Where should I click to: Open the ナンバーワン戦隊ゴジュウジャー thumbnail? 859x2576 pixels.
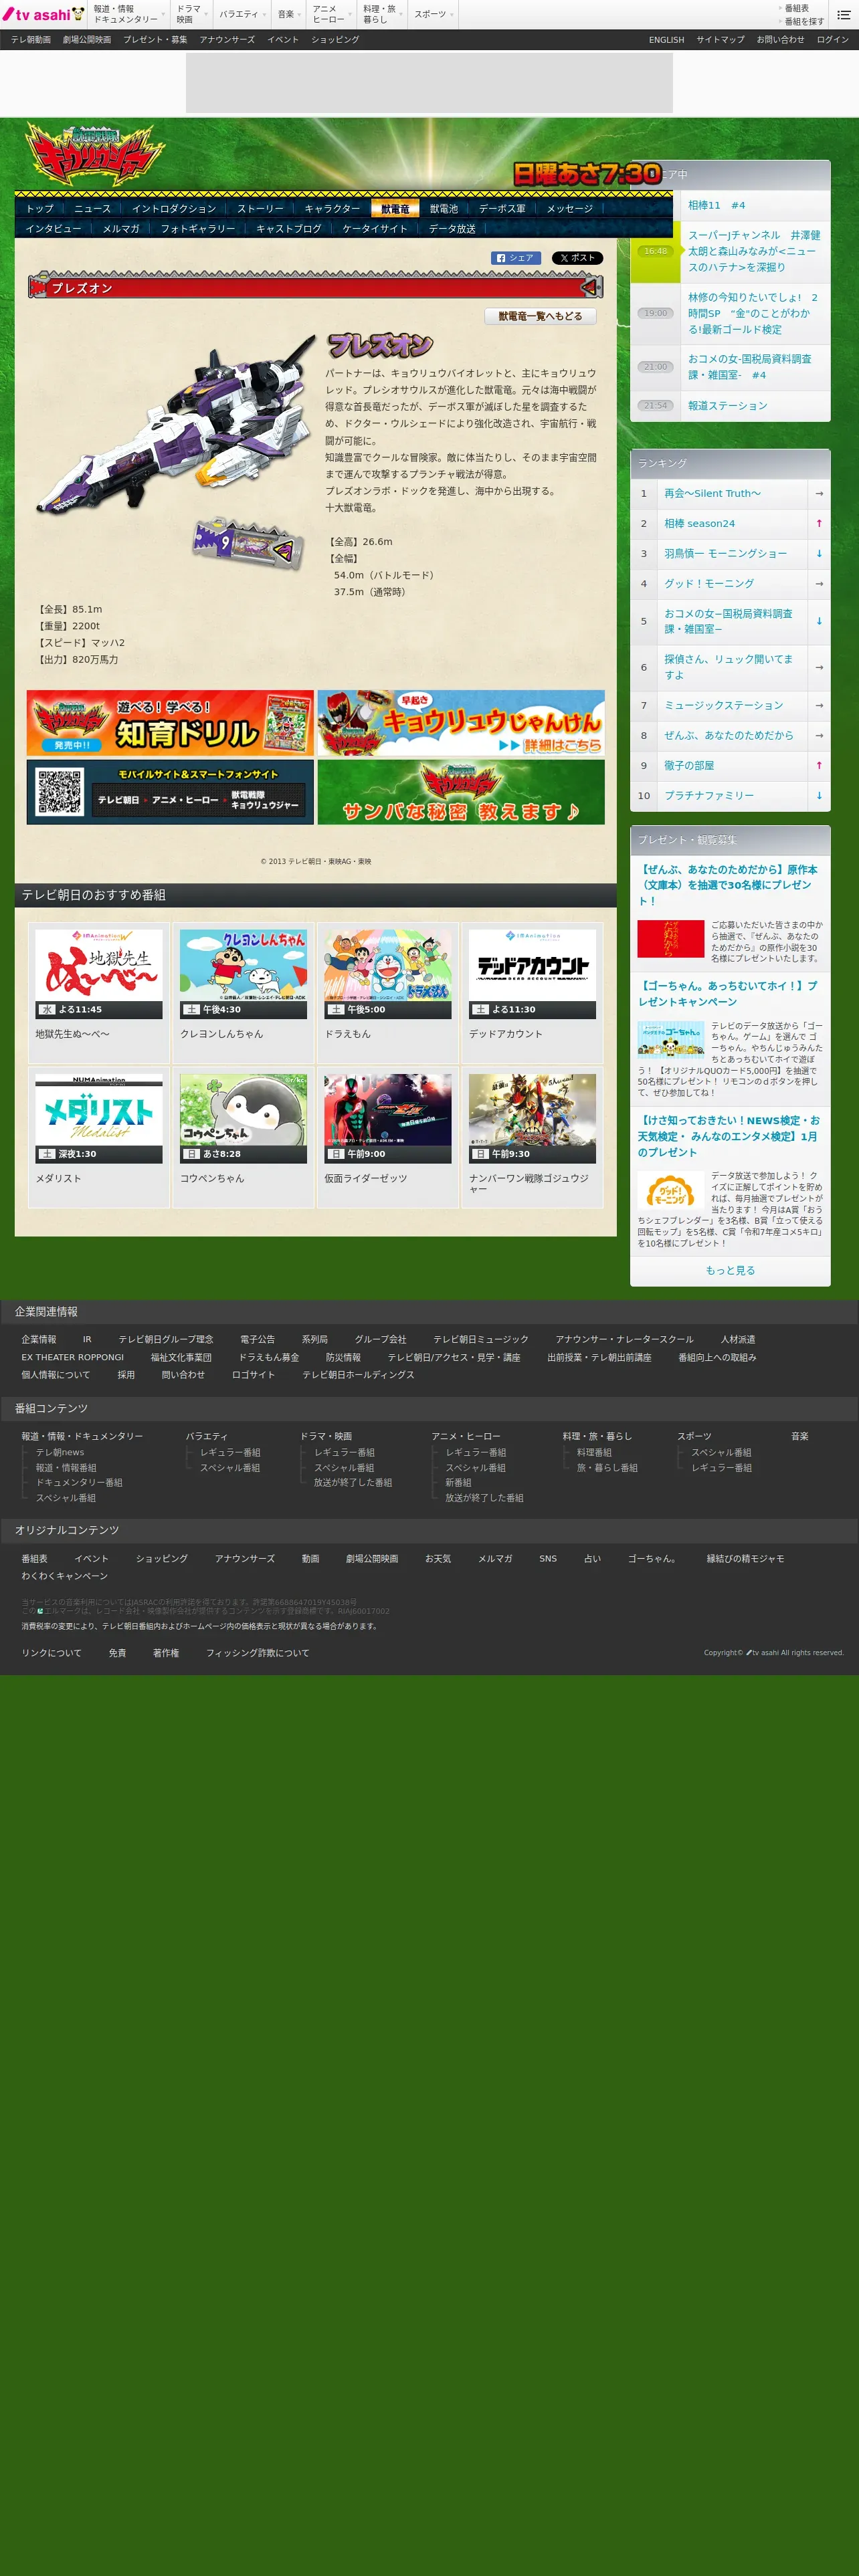(532, 1118)
